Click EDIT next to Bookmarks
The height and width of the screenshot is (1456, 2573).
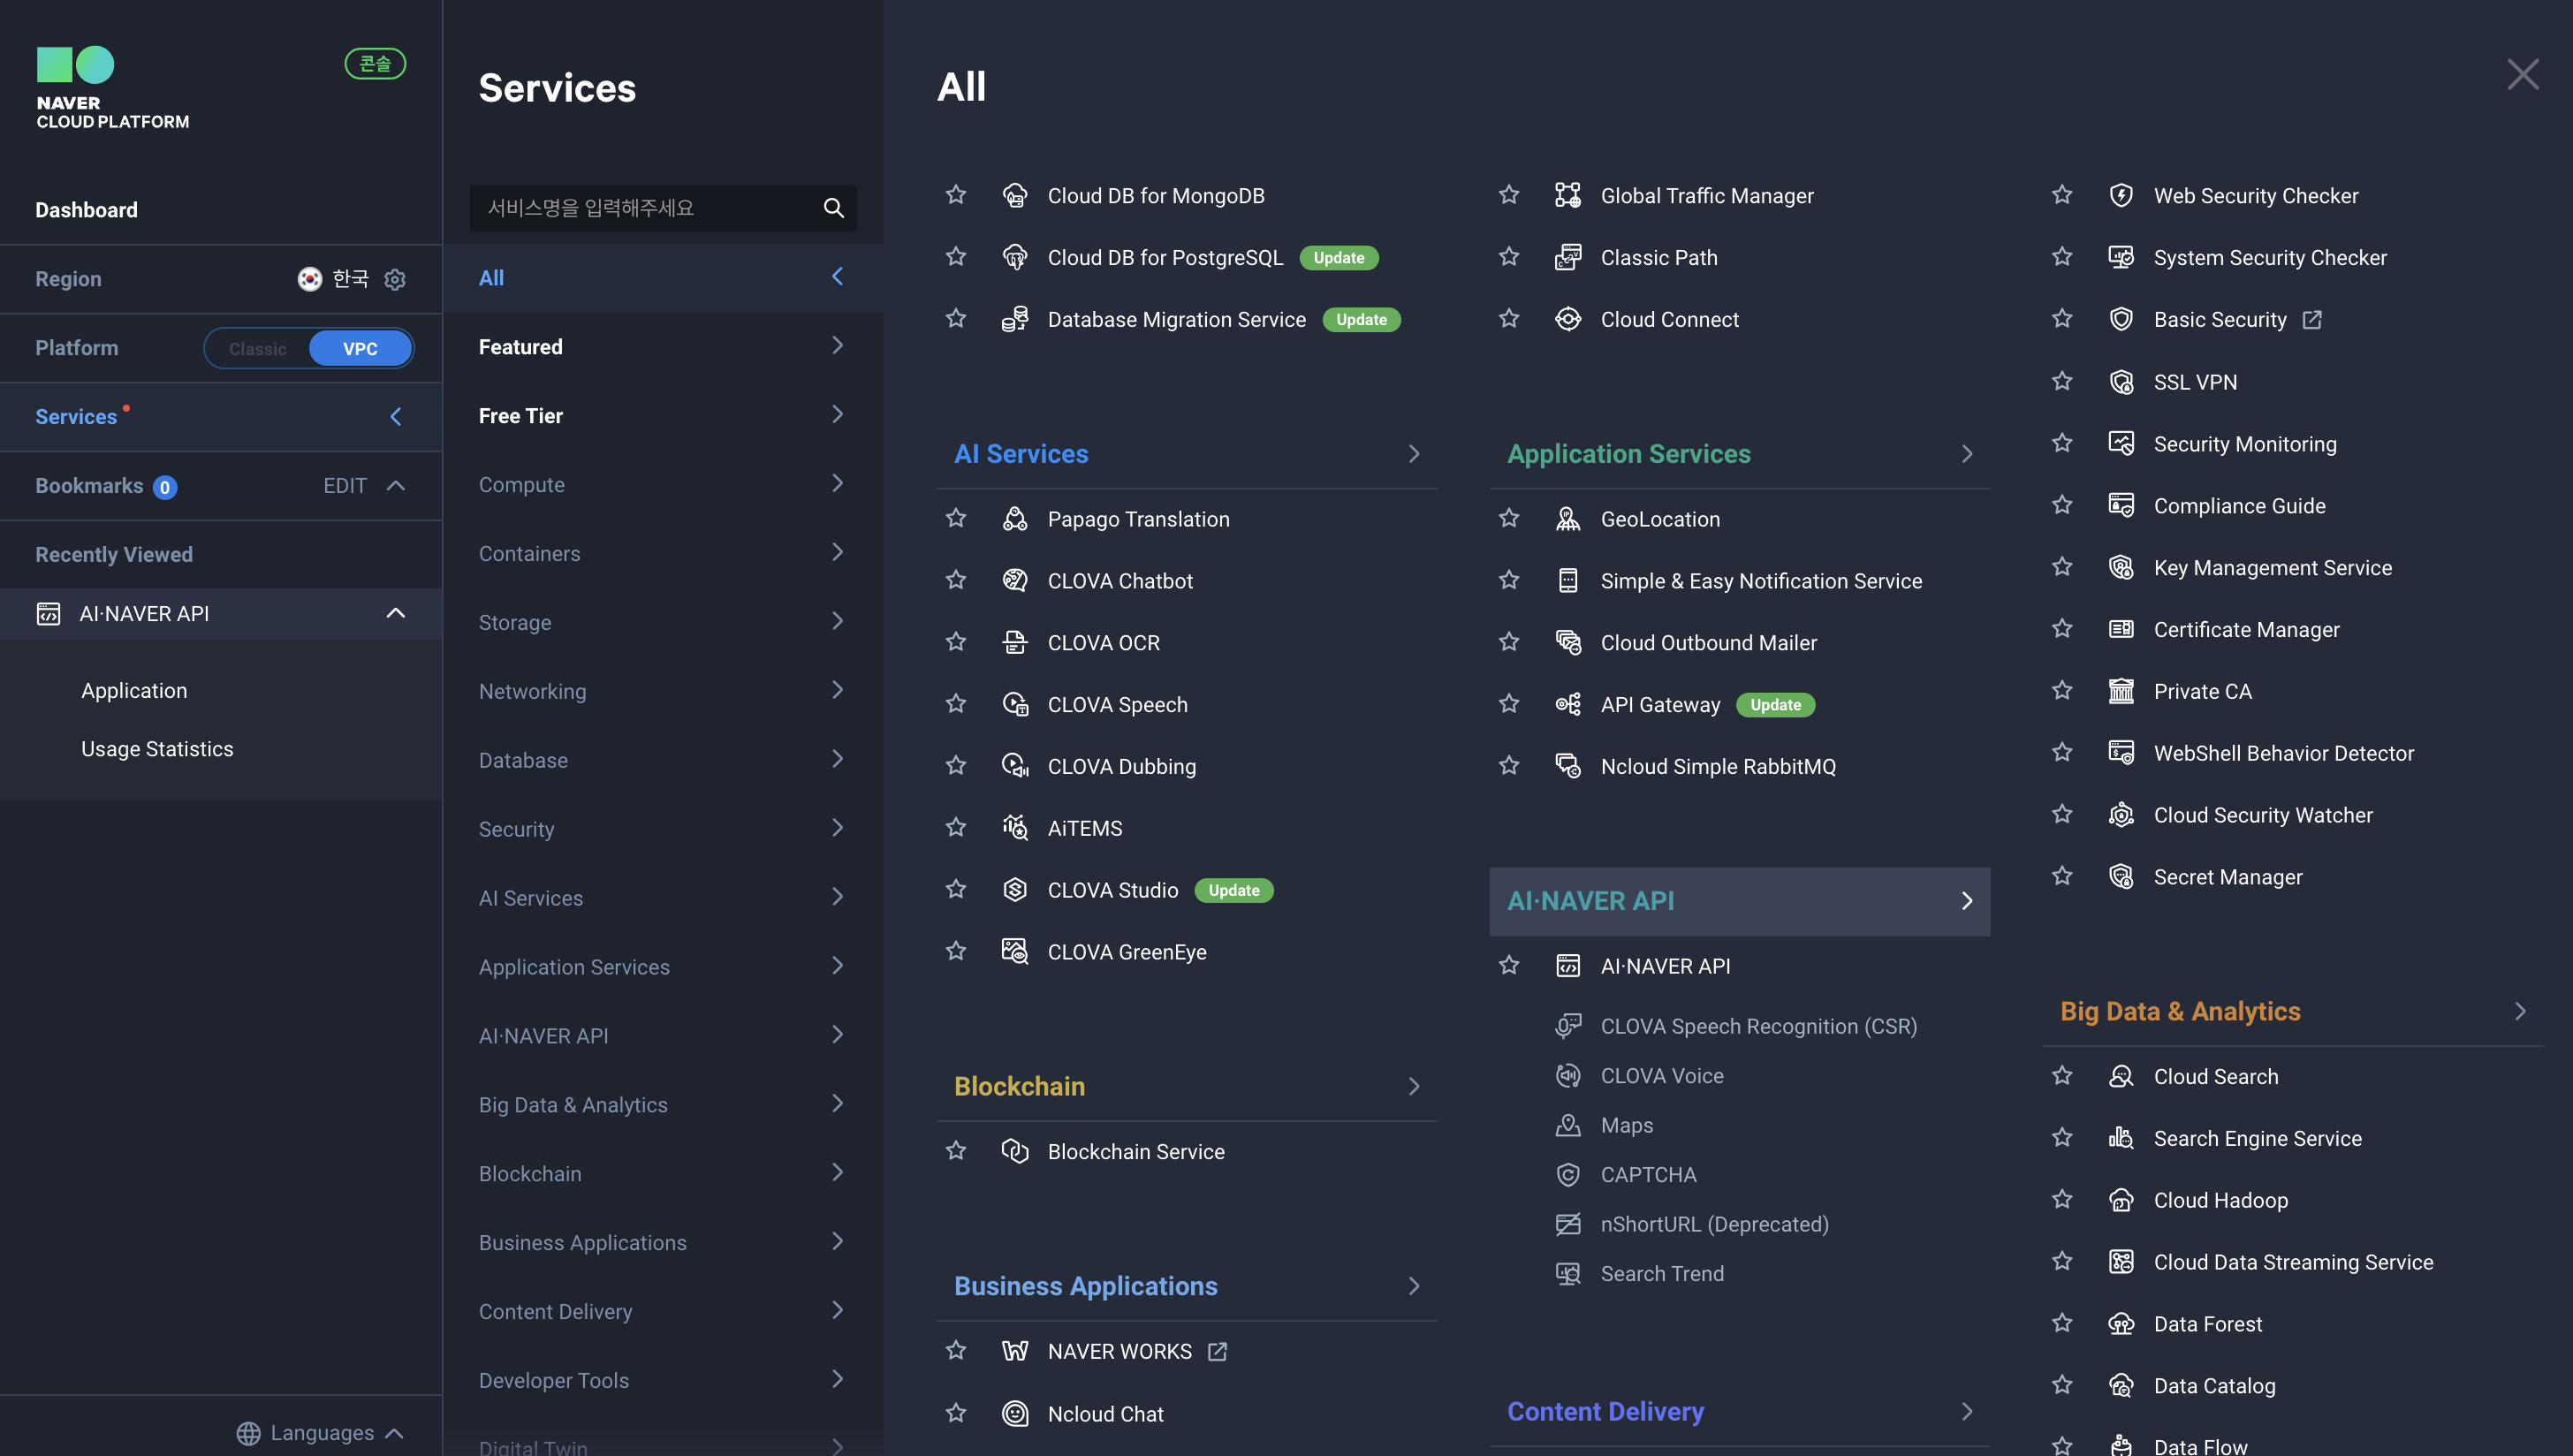point(344,486)
